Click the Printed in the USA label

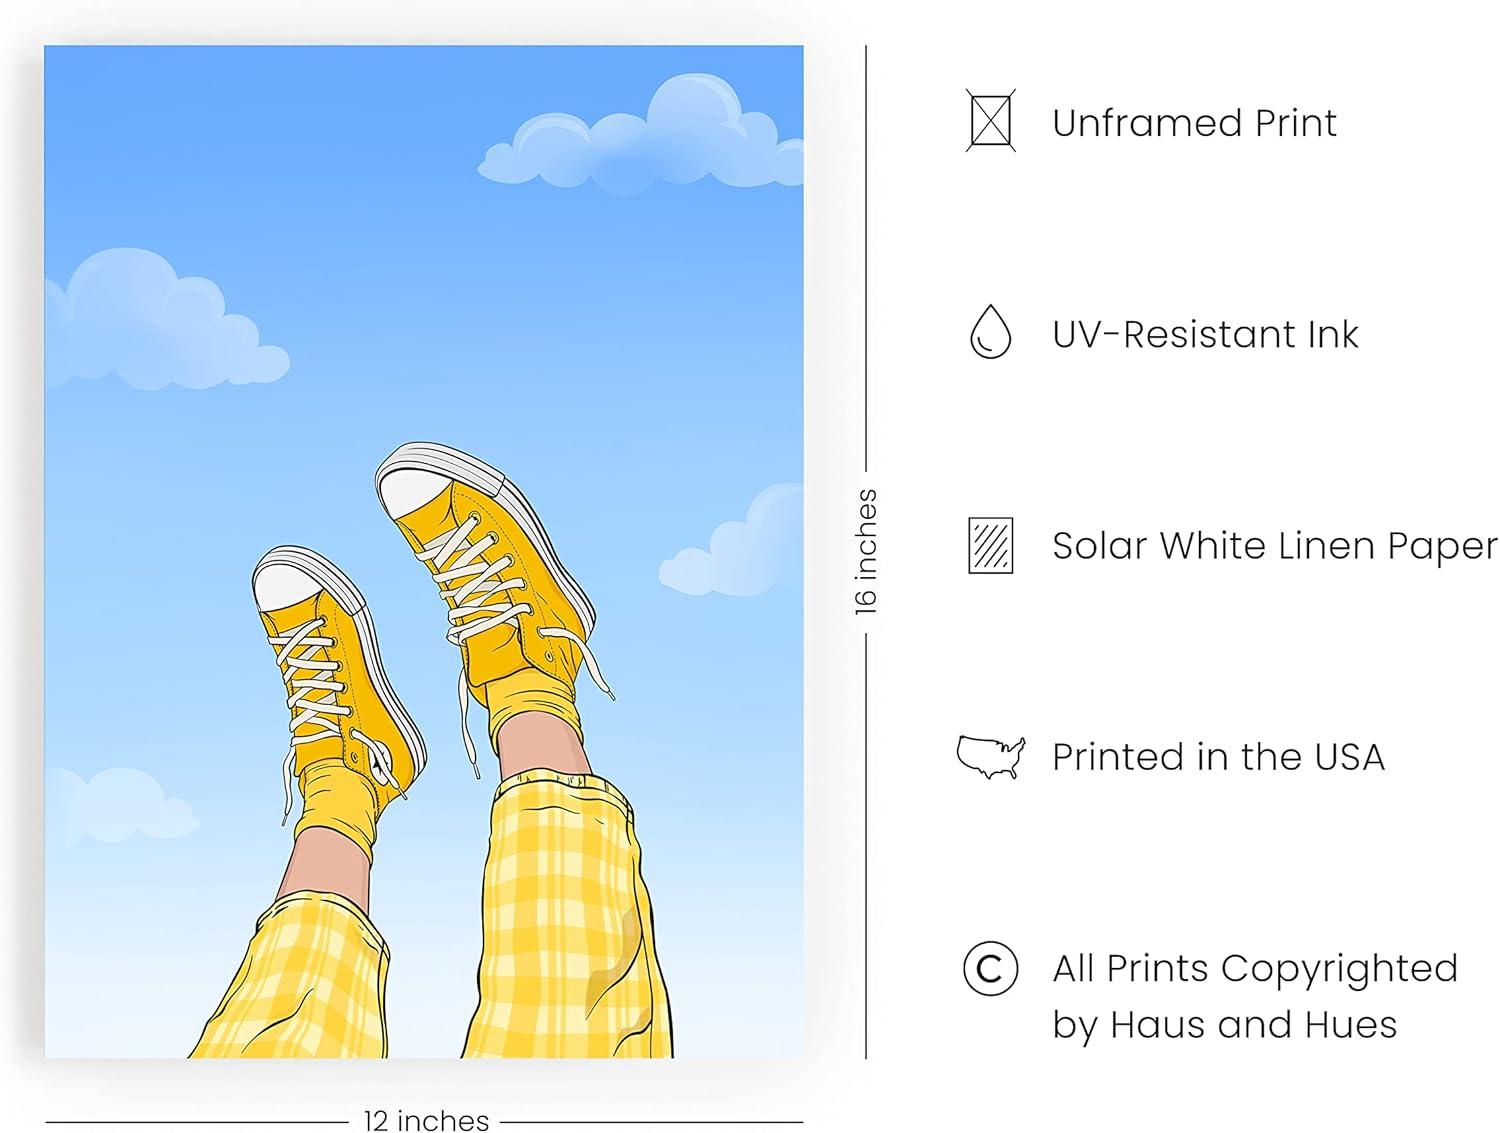1218,757
